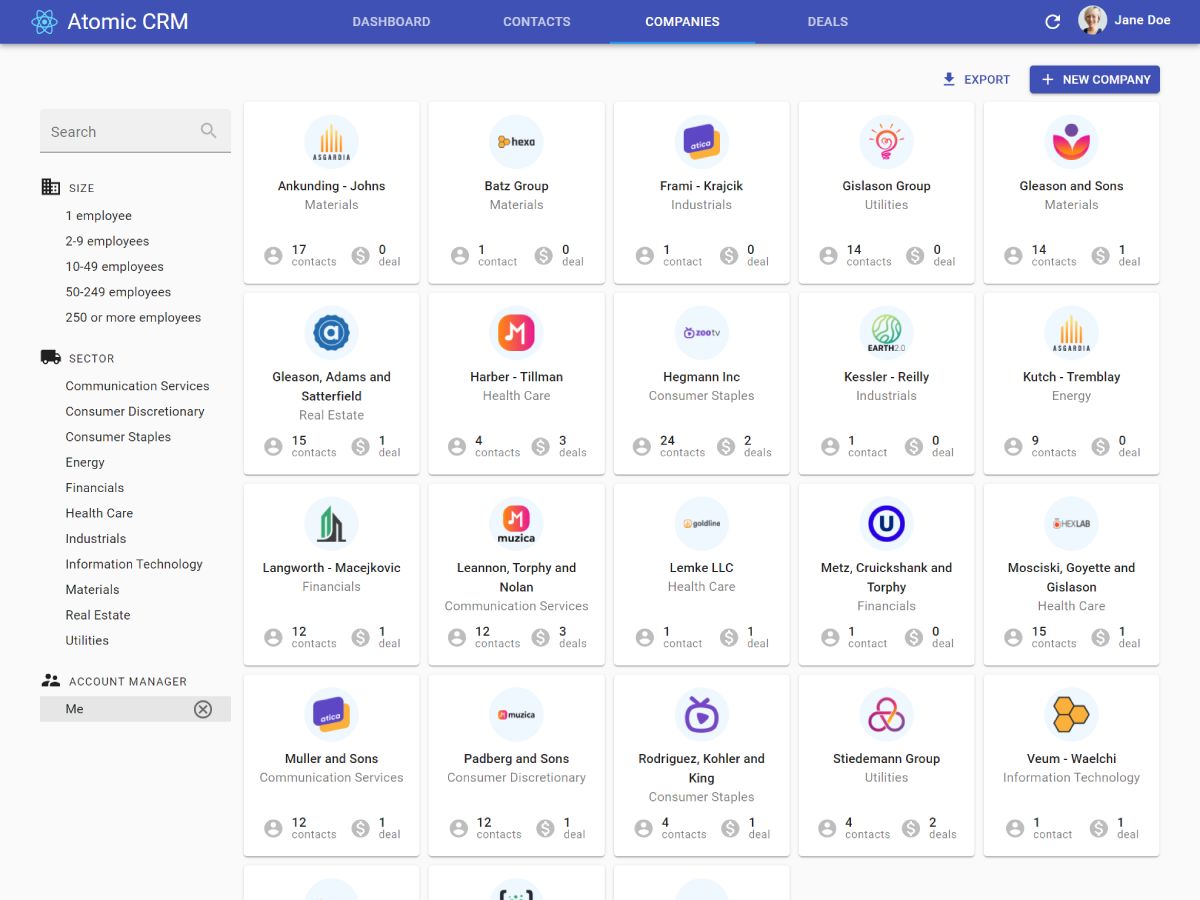This screenshot has width=1200, height=900.
Task: Click the HEXLAB logo on Mosciski, Goyette and Gislason
Action: [x=1071, y=523]
